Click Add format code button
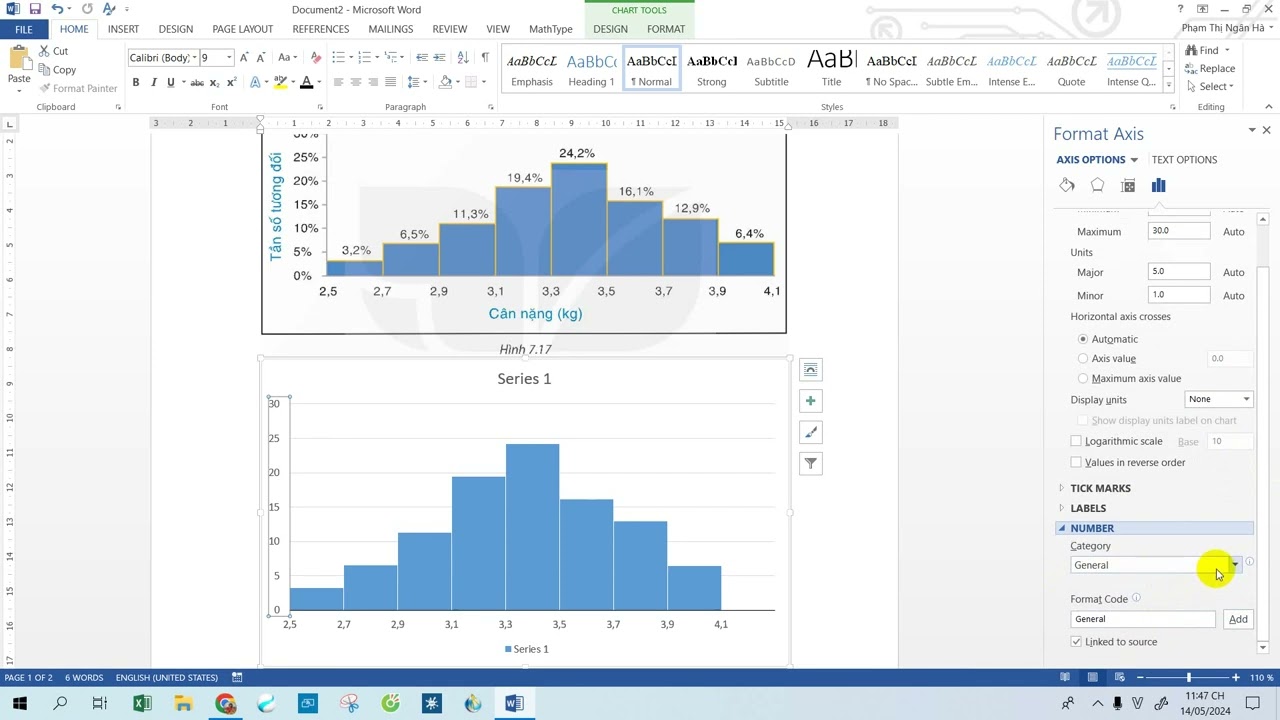1280x720 pixels. click(x=1238, y=619)
